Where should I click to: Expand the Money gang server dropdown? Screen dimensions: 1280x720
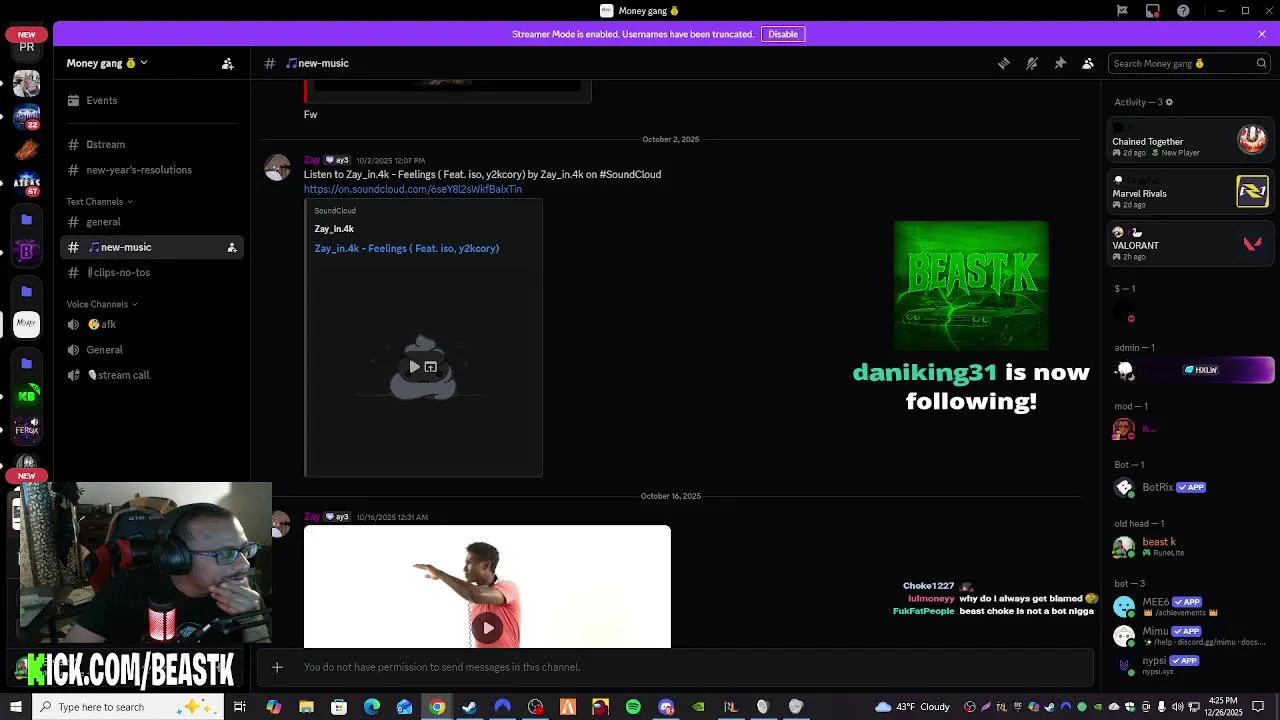point(107,63)
